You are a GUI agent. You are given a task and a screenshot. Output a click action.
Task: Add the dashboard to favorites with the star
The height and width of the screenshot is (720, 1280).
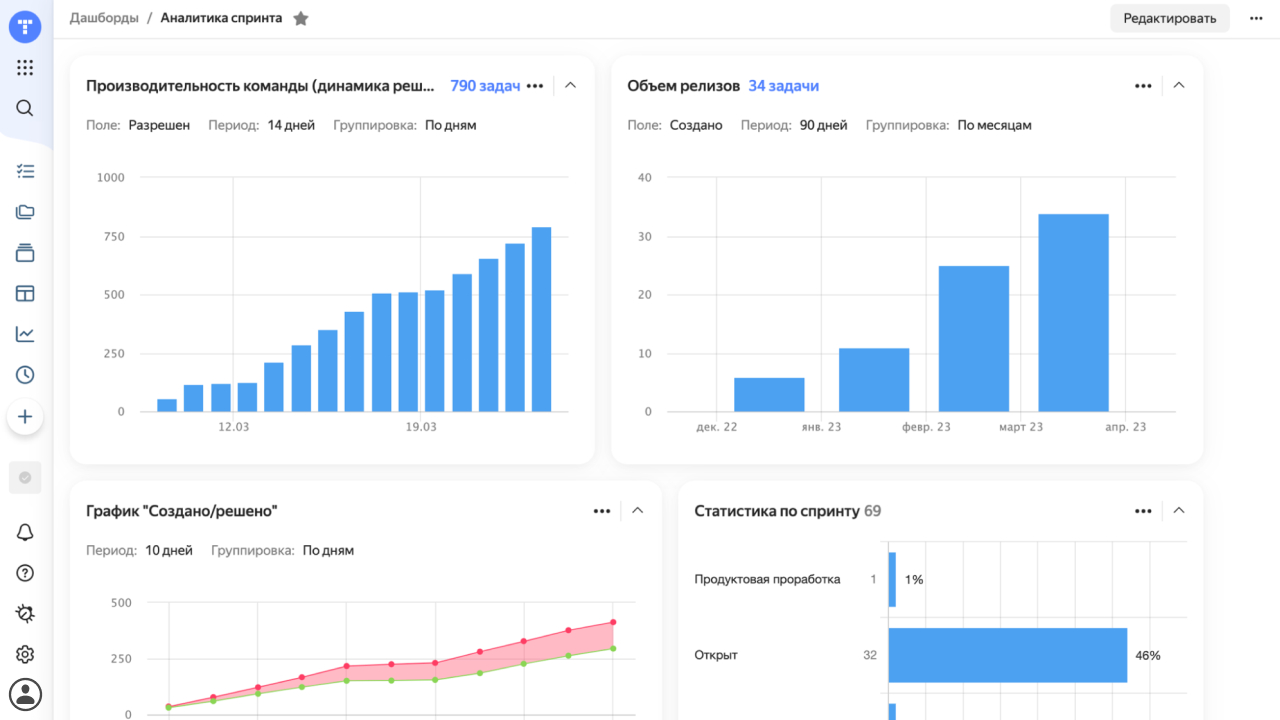point(301,18)
